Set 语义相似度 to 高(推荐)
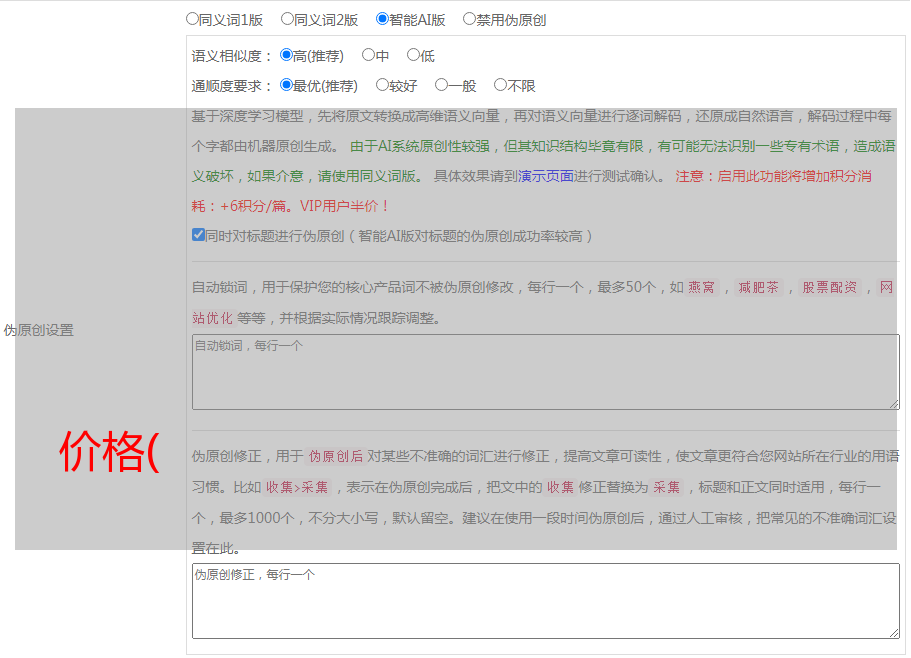 tap(287, 56)
